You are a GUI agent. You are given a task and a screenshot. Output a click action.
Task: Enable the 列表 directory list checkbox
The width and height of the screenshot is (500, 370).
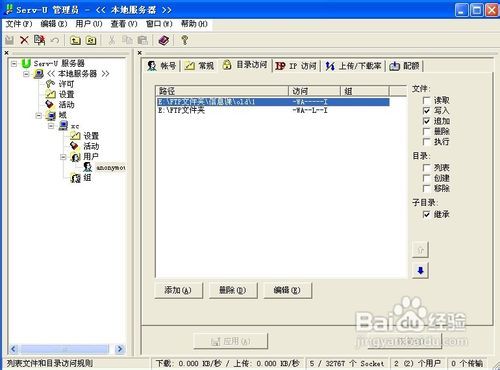(x=426, y=168)
